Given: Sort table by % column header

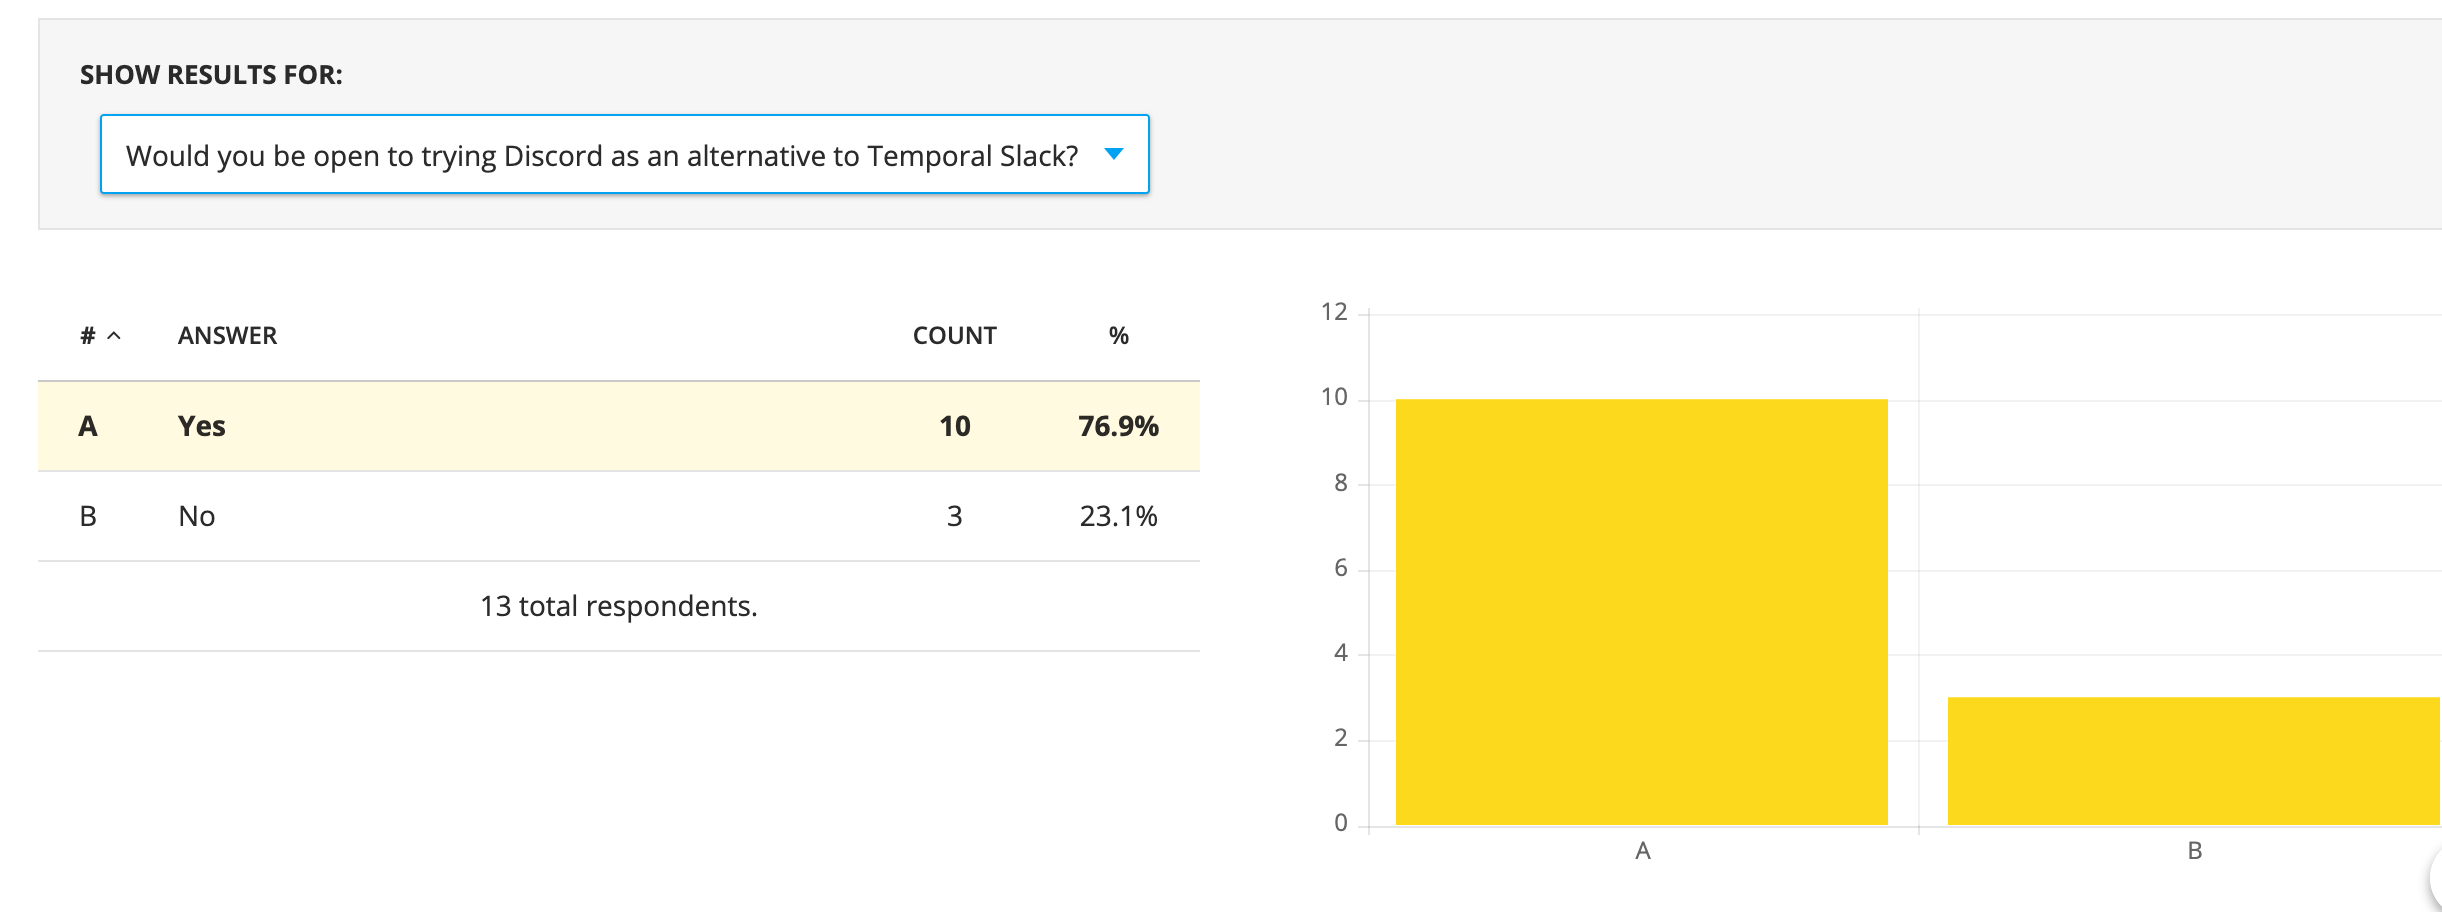Looking at the screenshot, I should pyautogui.click(x=1118, y=336).
